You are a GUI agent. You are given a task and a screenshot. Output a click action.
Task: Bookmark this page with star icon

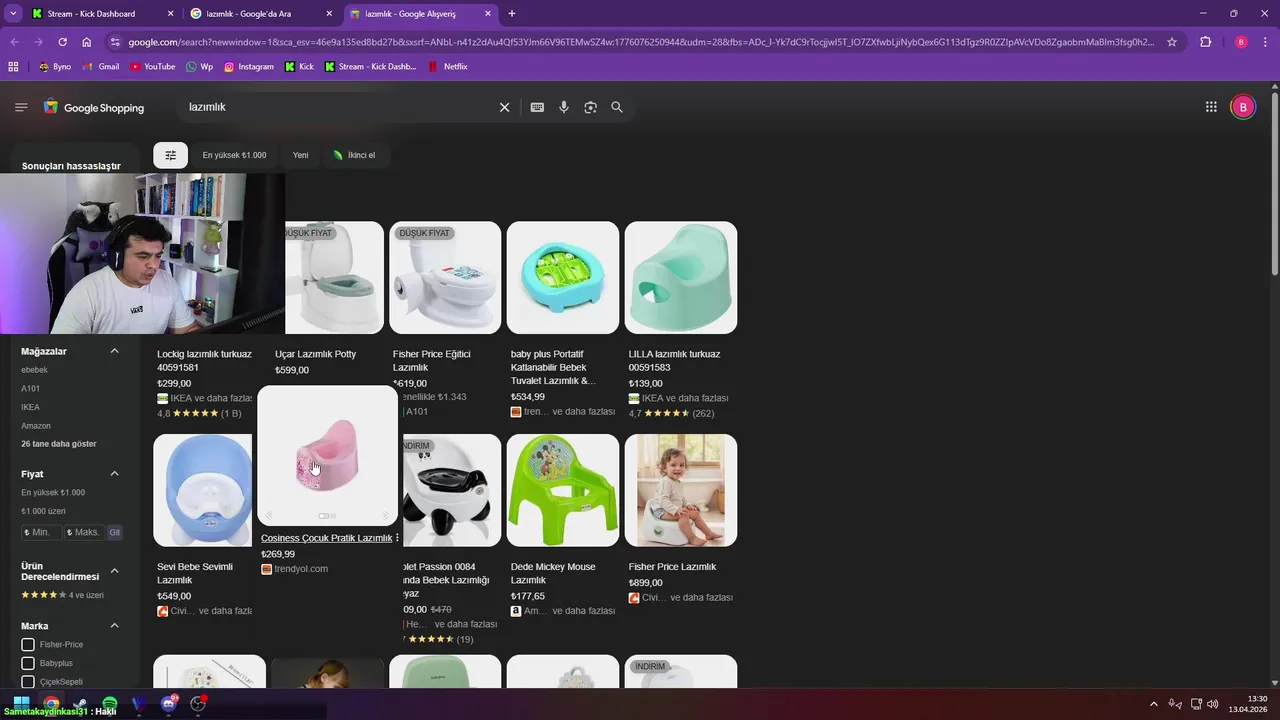tap(1172, 42)
